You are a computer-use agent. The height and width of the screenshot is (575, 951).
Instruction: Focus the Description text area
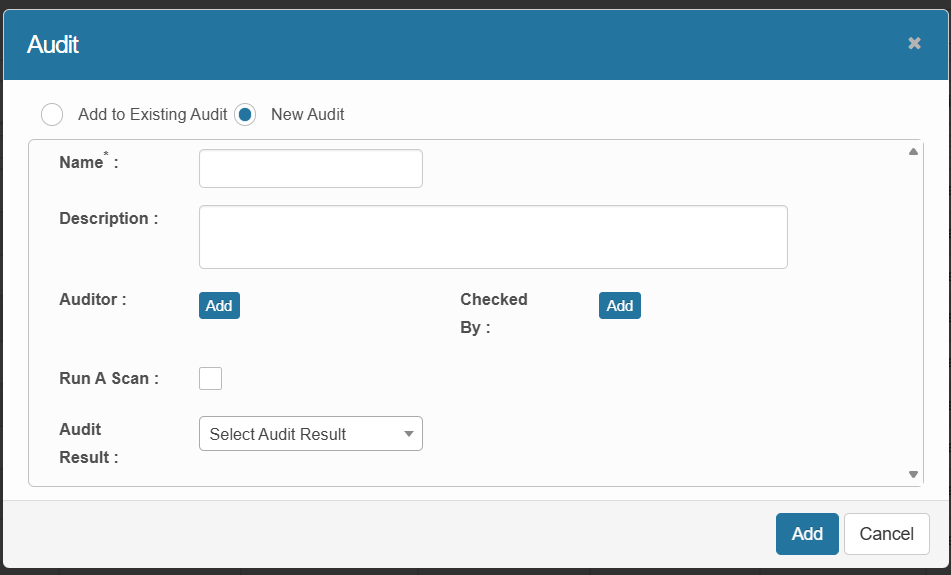[492, 237]
